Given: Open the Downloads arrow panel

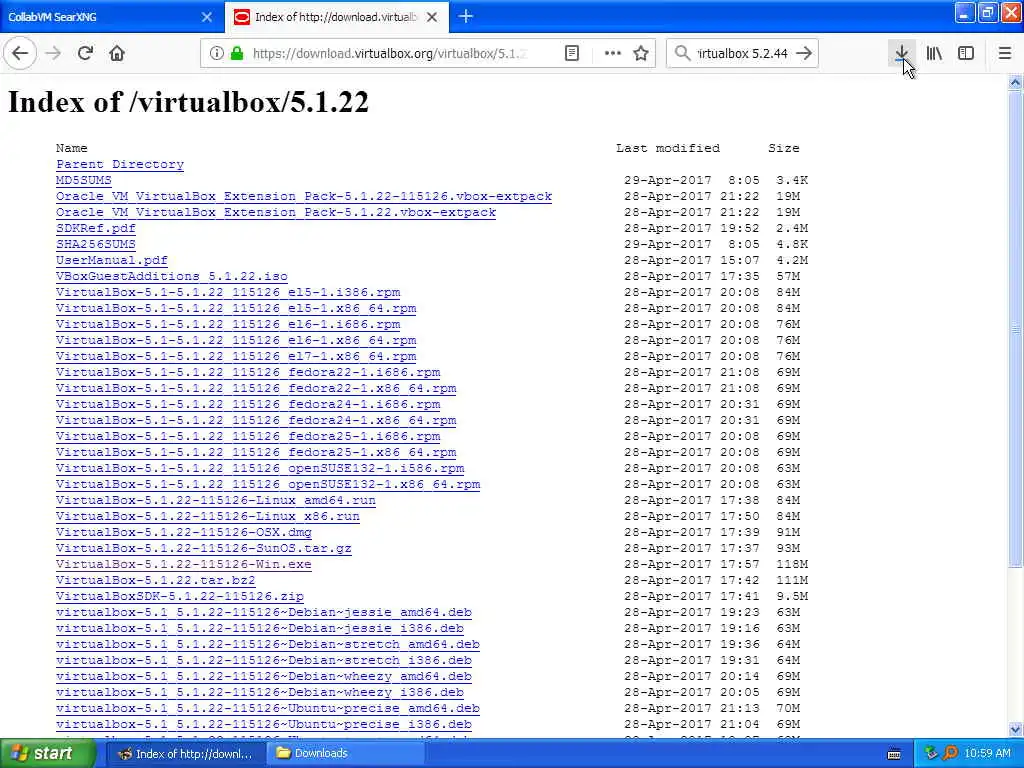Looking at the screenshot, I should click(x=901, y=54).
